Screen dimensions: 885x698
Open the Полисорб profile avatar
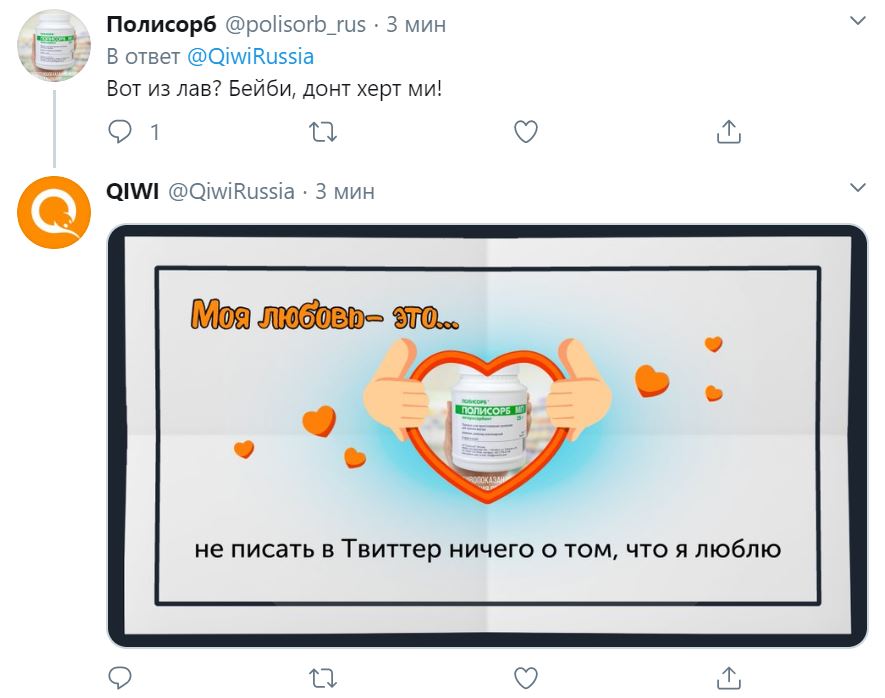click(x=54, y=45)
